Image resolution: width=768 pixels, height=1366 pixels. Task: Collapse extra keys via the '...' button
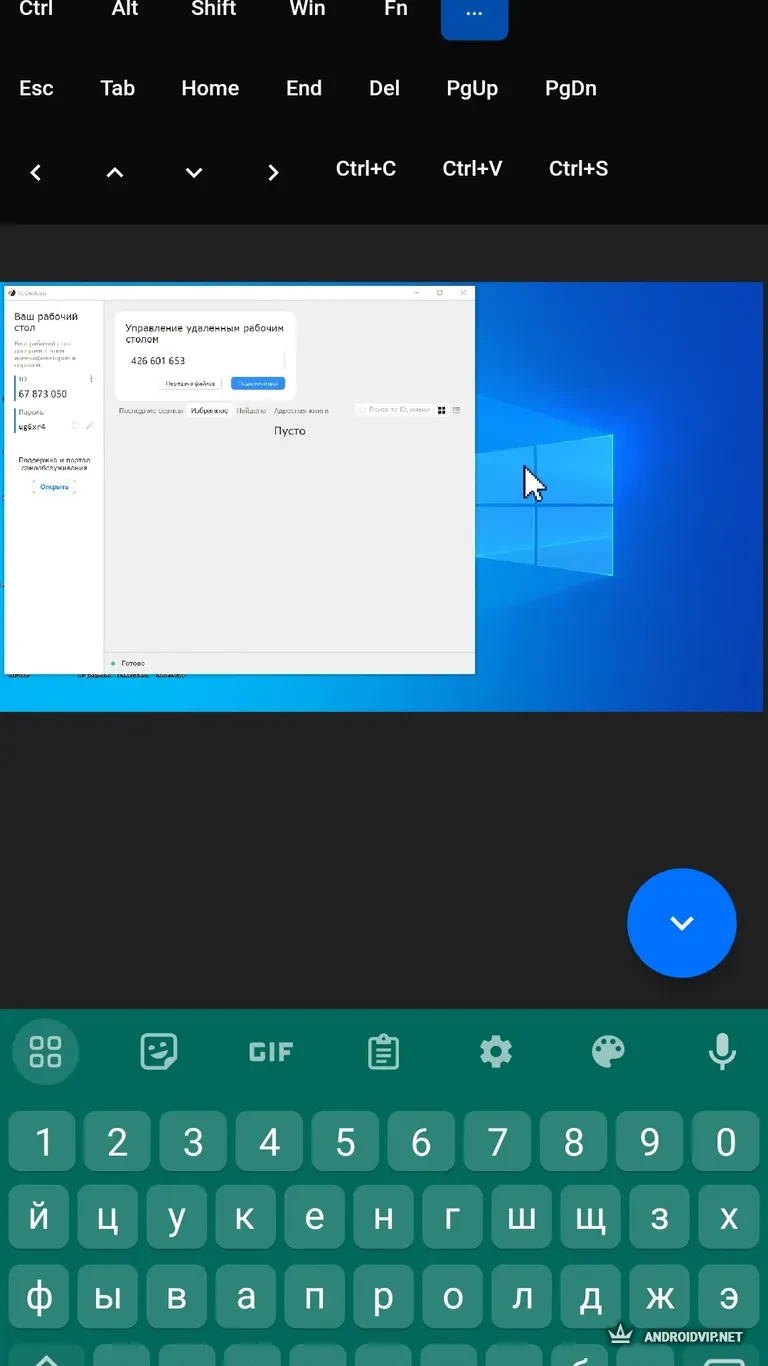tap(474, 14)
